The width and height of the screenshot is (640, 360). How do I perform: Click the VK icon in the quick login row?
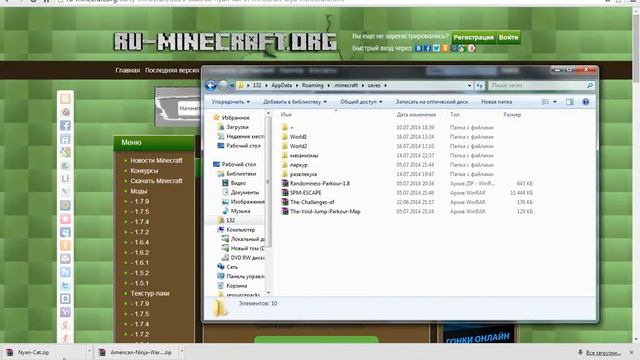(x=419, y=48)
